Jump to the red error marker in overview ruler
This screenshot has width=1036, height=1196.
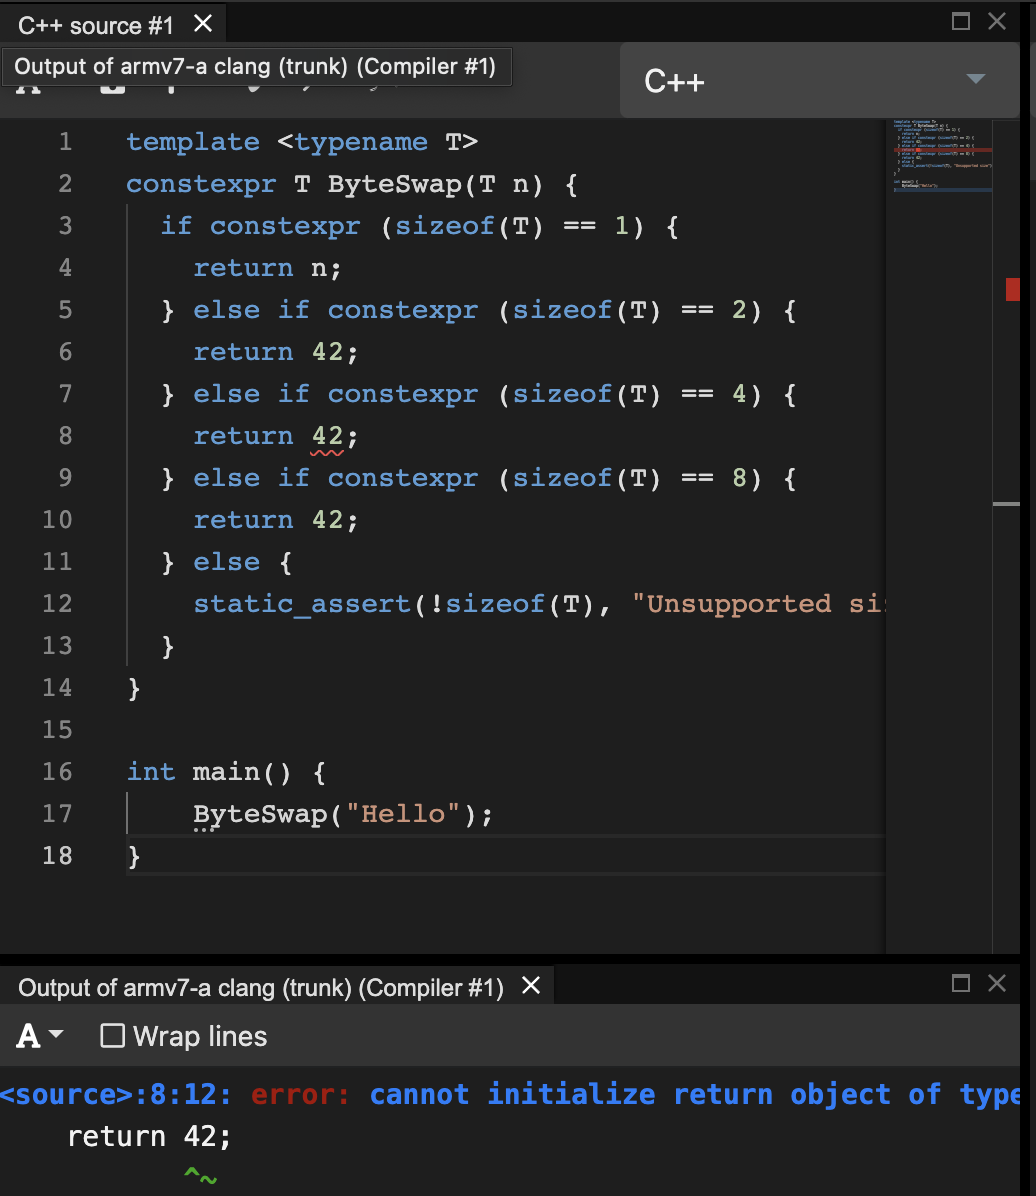[x=1012, y=290]
